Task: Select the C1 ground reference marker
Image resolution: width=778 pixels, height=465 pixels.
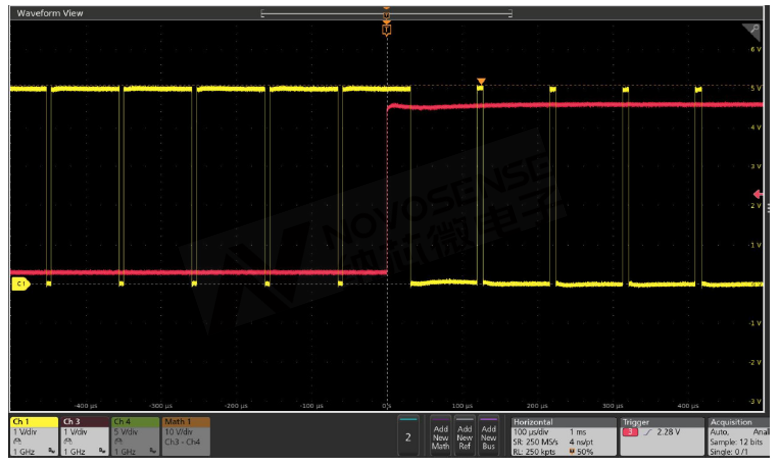Action: coord(19,285)
